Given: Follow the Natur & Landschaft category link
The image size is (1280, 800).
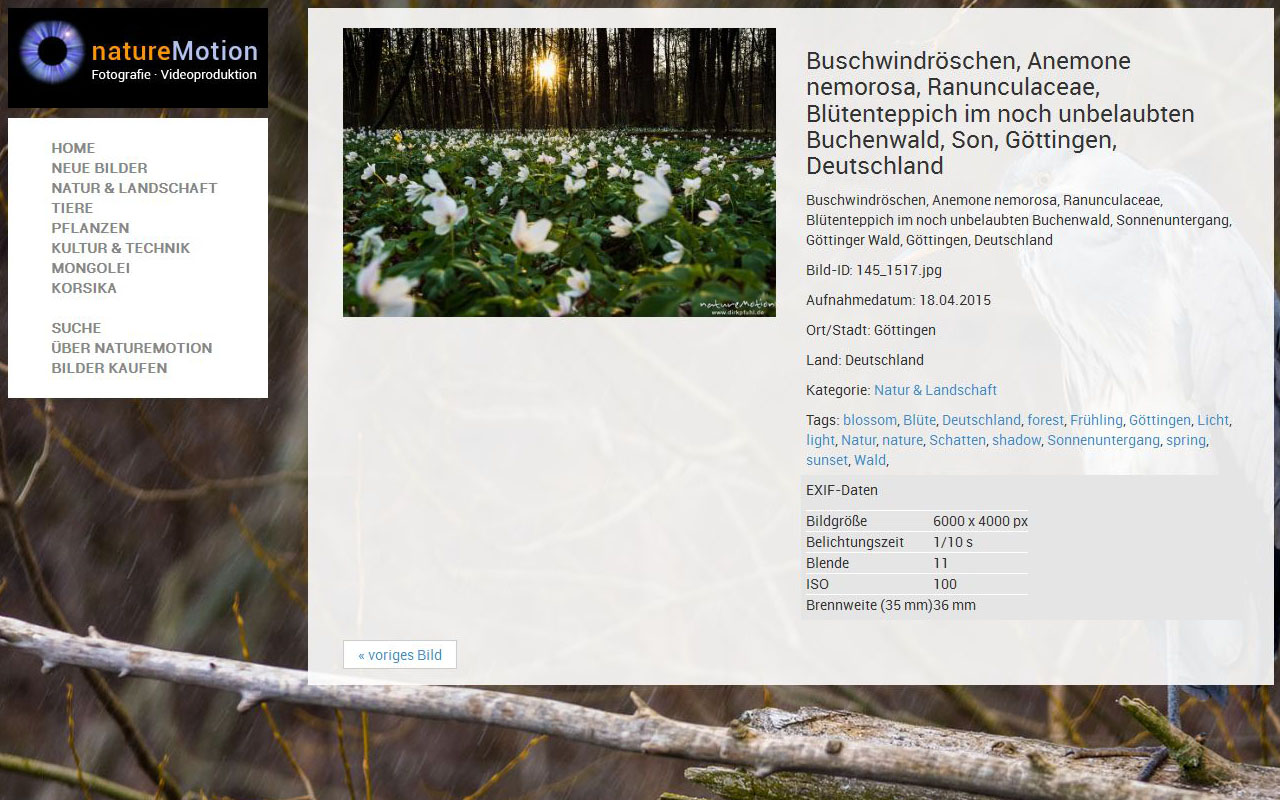Looking at the screenshot, I should [935, 390].
